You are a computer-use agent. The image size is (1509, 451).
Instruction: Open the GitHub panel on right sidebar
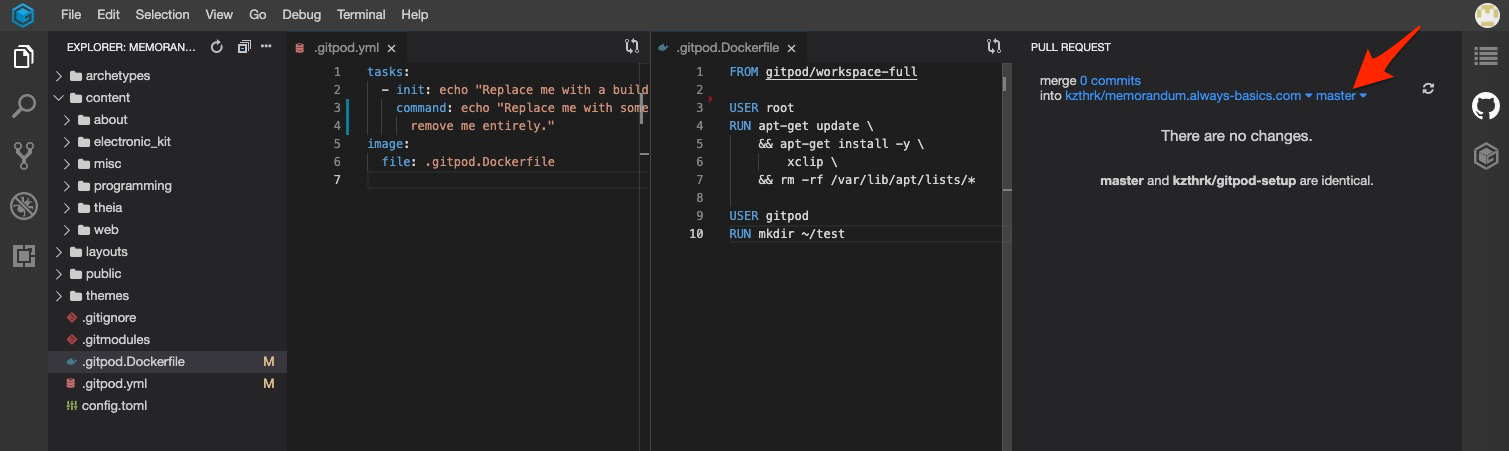point(1486,106)
